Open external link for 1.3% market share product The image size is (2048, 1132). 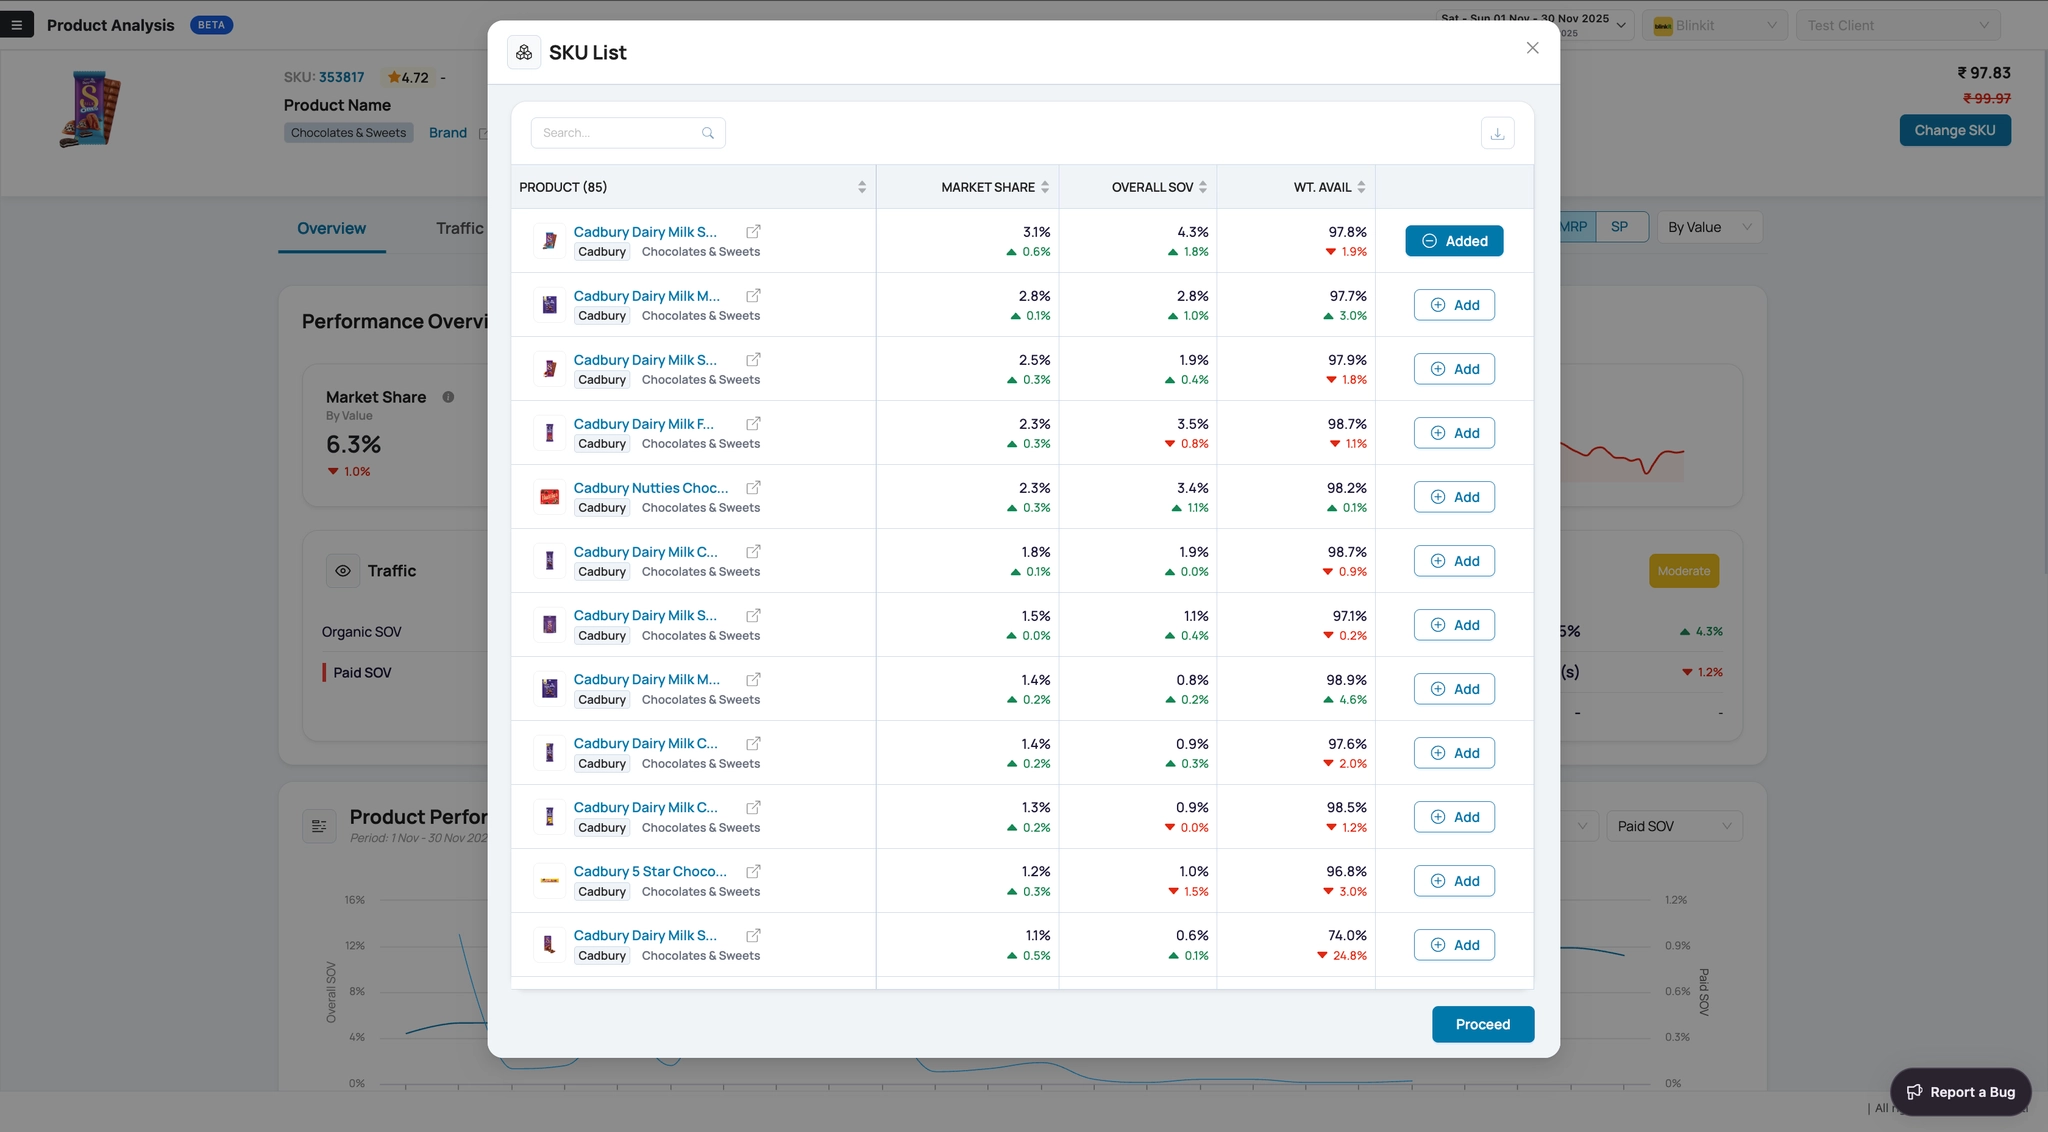pyautogui.click(x=753, y=808)
